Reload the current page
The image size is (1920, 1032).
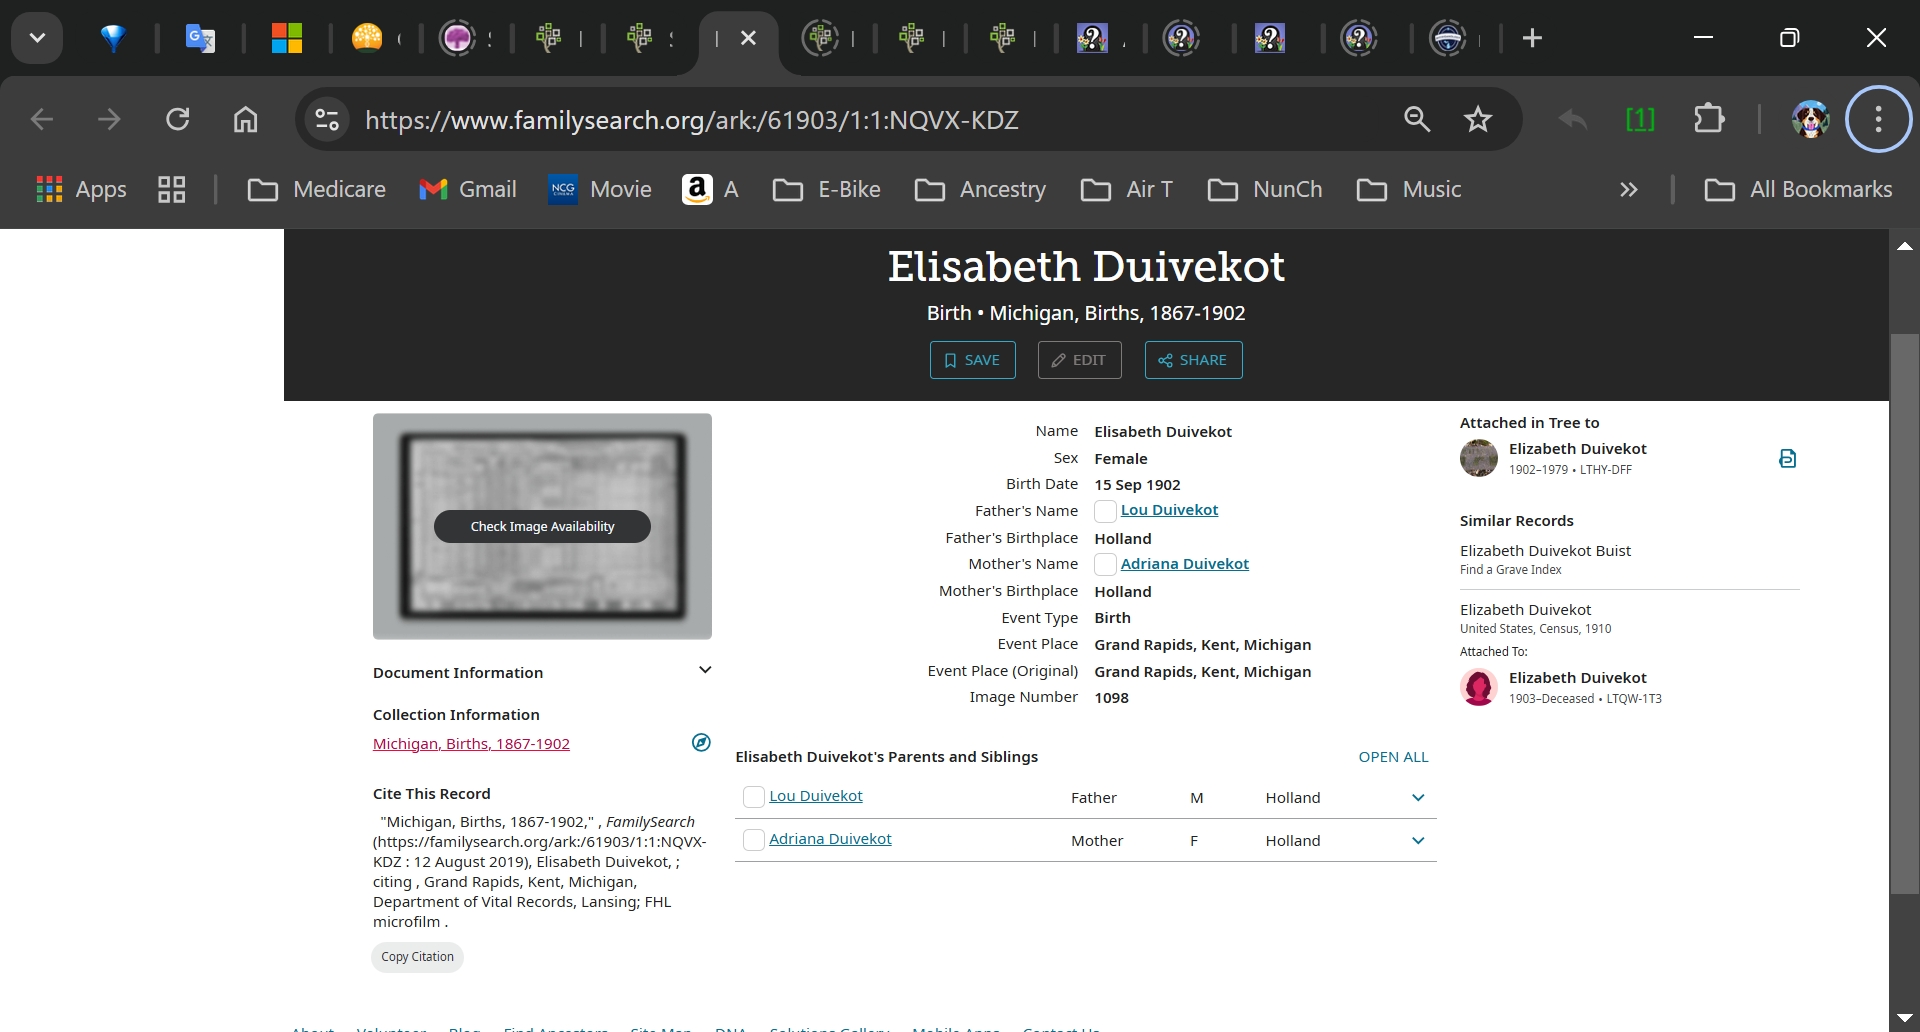(178, 119)
